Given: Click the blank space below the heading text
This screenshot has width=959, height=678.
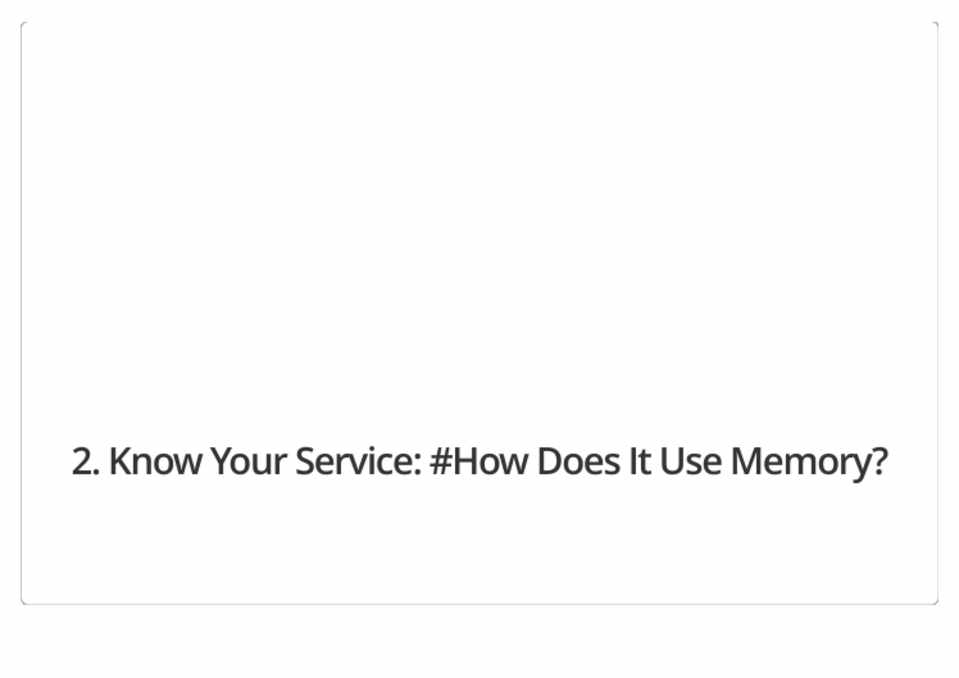Looking at the screenshot, I should pos(479,545).
